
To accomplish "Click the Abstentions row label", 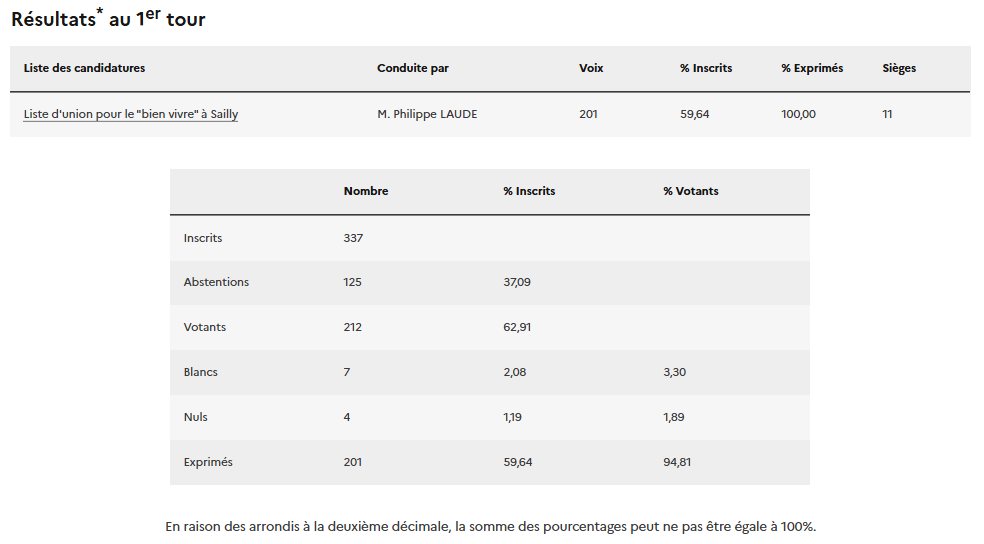I will (x=216, y=282).
